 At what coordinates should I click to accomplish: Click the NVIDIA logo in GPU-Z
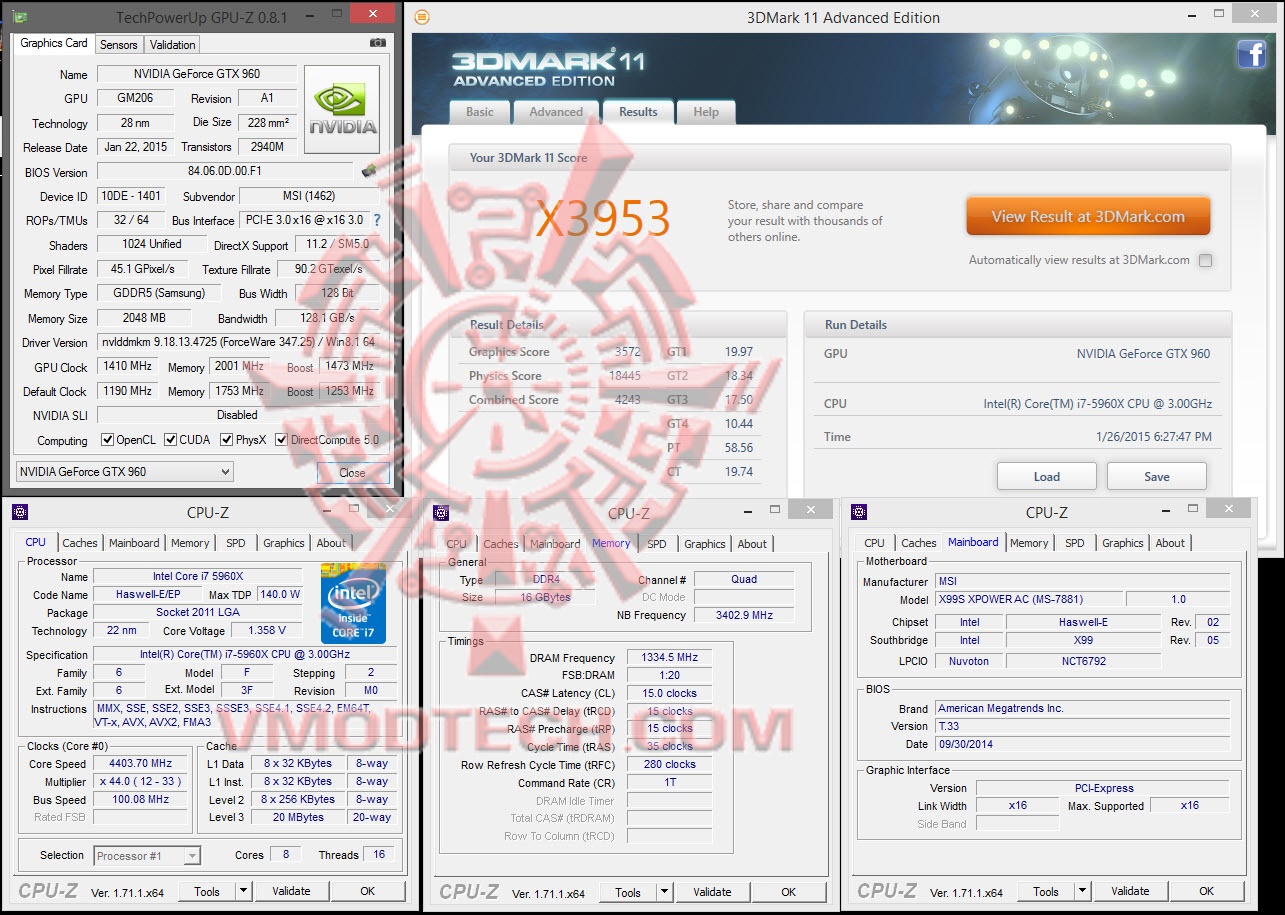tap(342, 110)
